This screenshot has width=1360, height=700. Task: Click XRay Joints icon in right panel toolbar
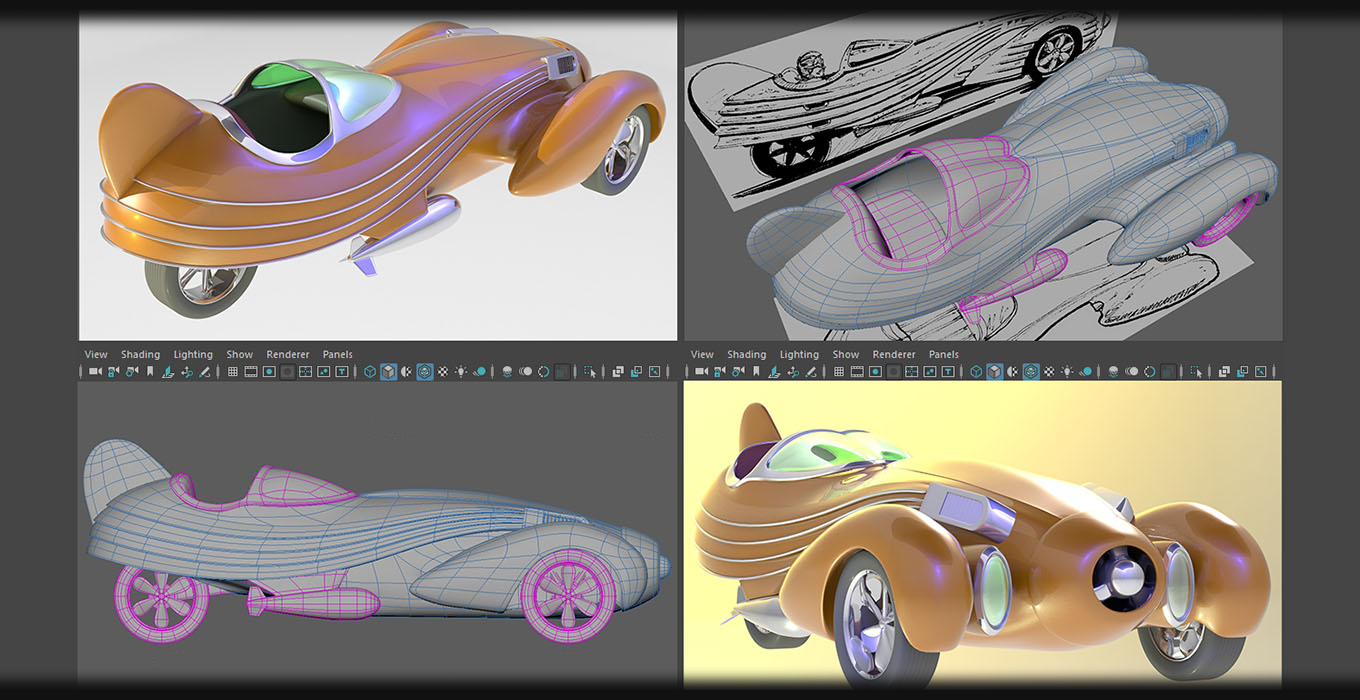[1259, 371]
